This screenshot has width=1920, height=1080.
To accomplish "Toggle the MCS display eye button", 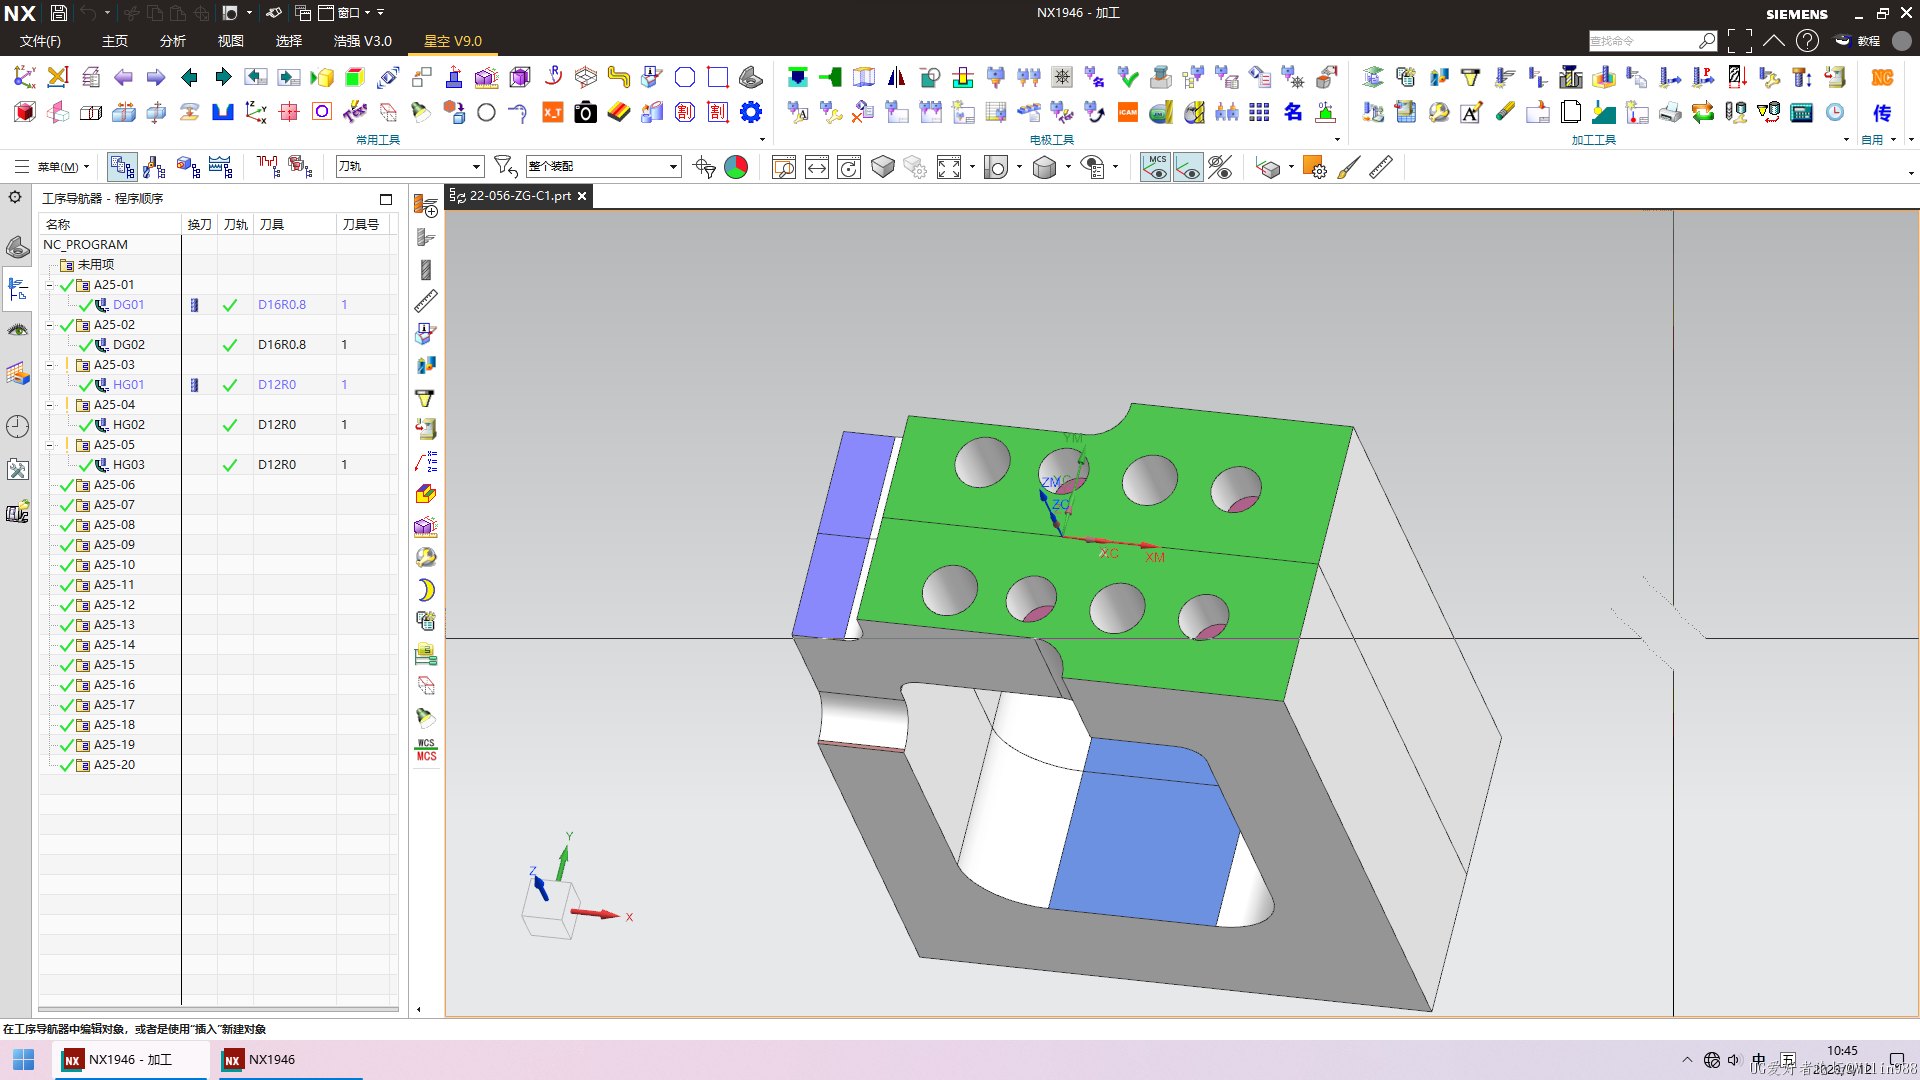I will point(1155,168).
